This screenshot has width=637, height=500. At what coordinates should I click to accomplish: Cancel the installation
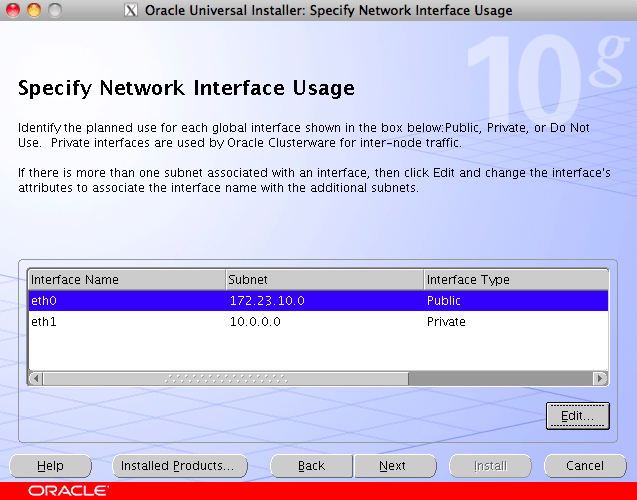585,466
